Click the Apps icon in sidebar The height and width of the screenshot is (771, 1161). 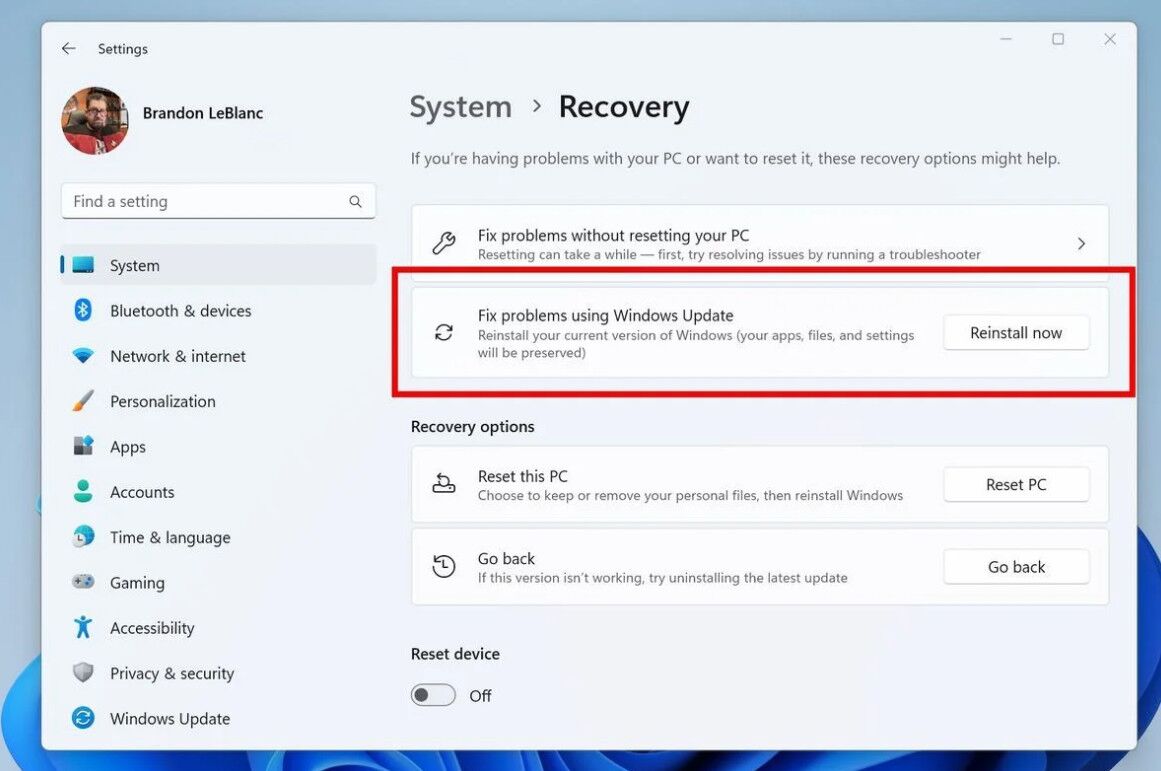click(x=83, y=446)
